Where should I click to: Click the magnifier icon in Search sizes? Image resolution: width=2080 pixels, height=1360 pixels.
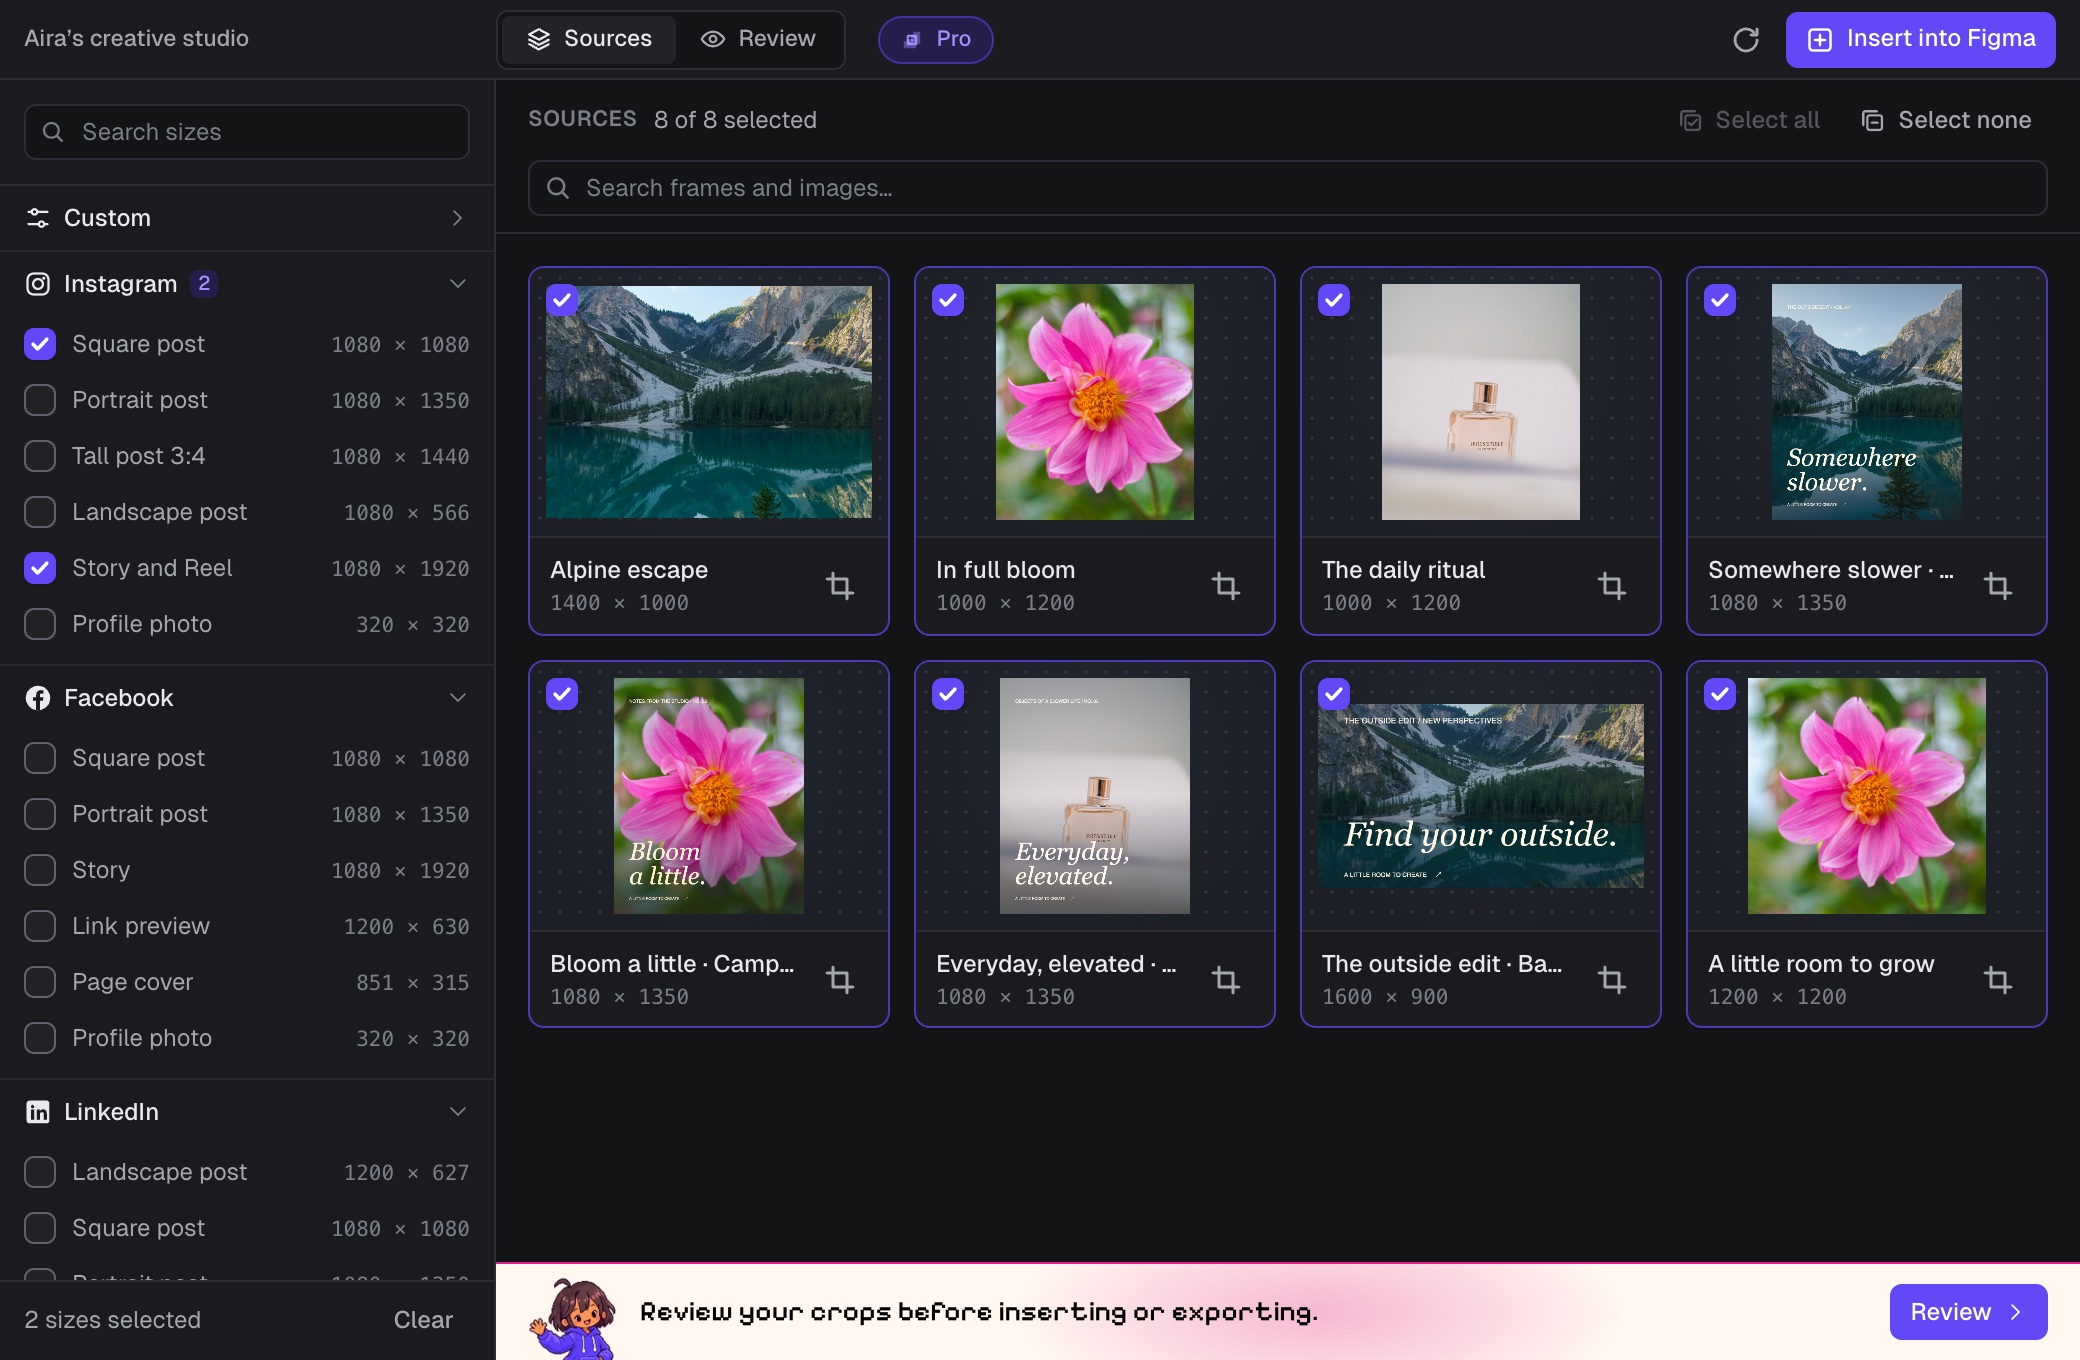tap(53, 132)
